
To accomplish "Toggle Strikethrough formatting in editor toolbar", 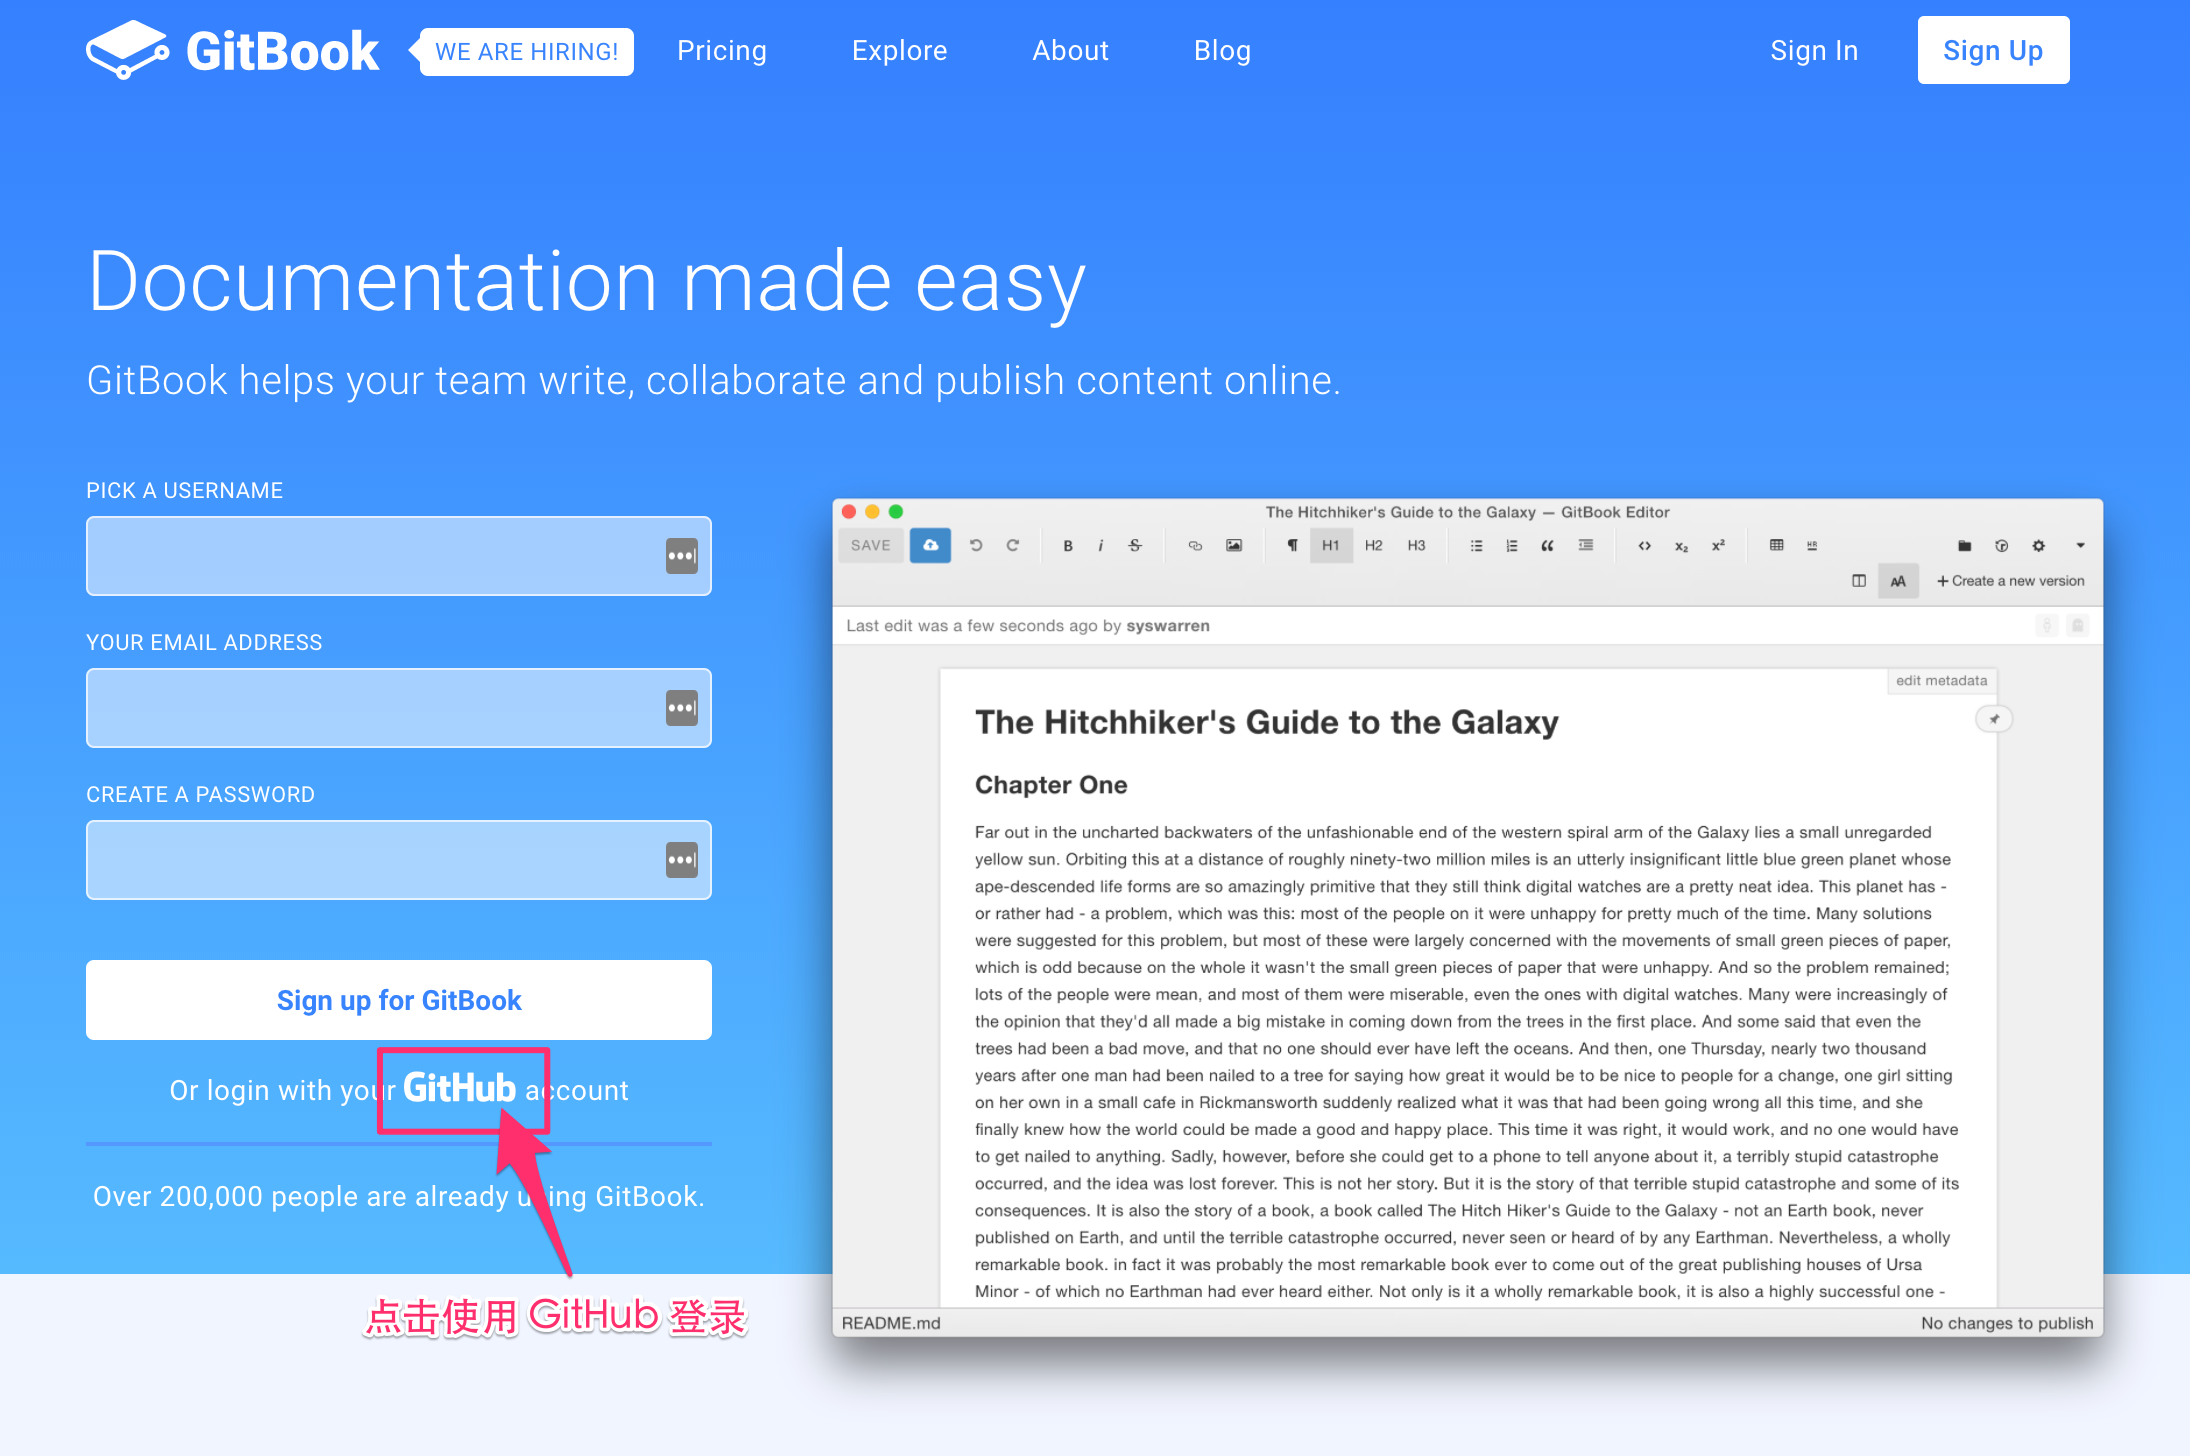I will (x=1135, y=546).
